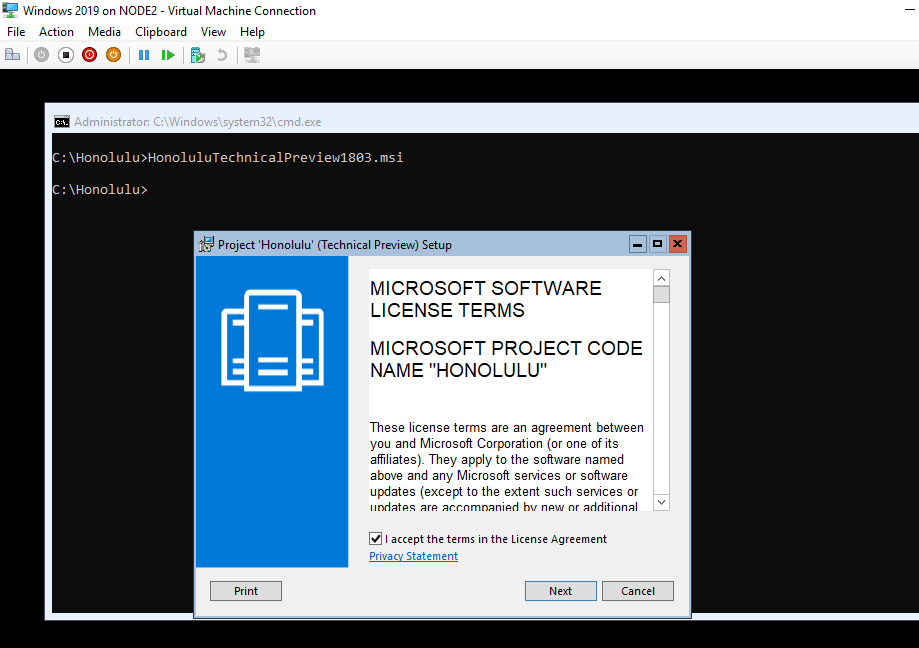This screenshot has width=919, height=648.
Task: Open the View menu
Action: [x=213, y=32]
